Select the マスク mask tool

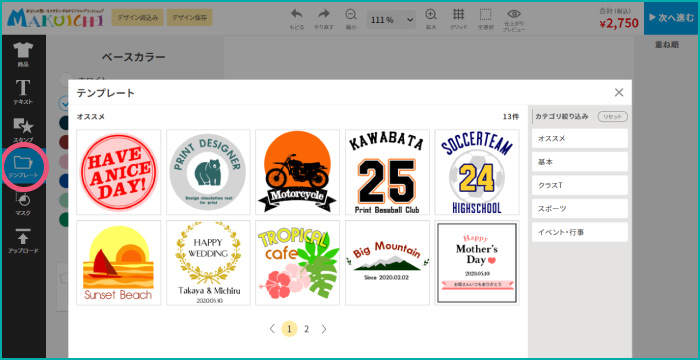[23, 204]
